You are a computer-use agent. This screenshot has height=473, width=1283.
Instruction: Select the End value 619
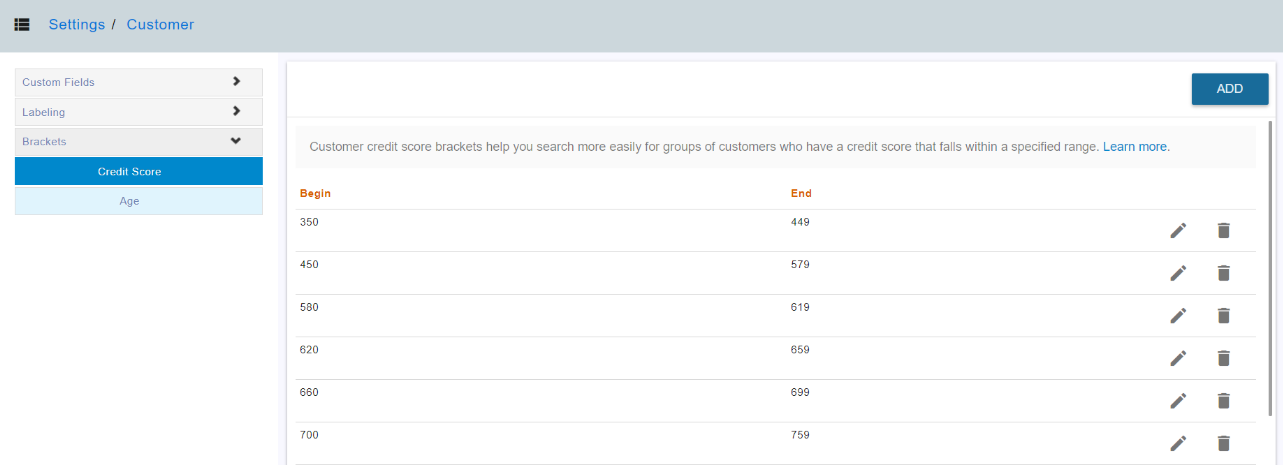(800, 307)
